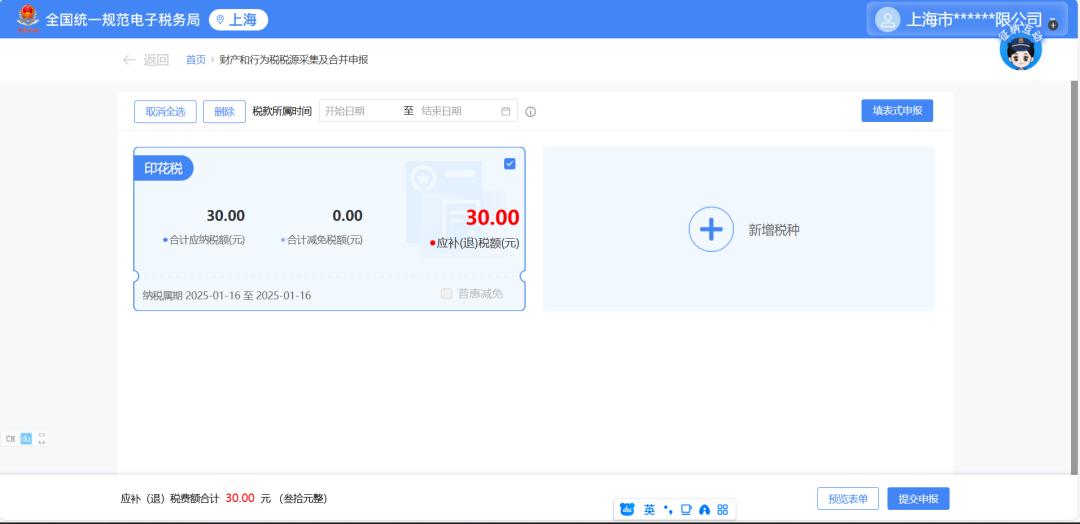Switch the IME 英 language mode
The width and height of the screenshot is (1080, 524).
coord(649,509)
